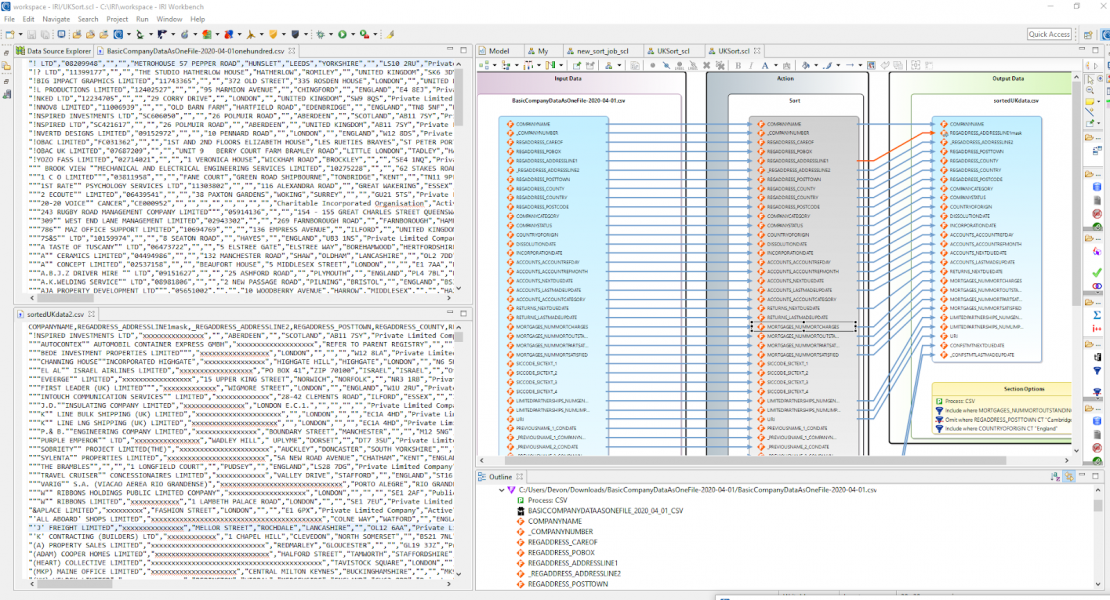1110x600 pixels.
Task: Select MORTGAGES_NUMMORTCHARGES field in the Sort box
Action: [803, 327]
